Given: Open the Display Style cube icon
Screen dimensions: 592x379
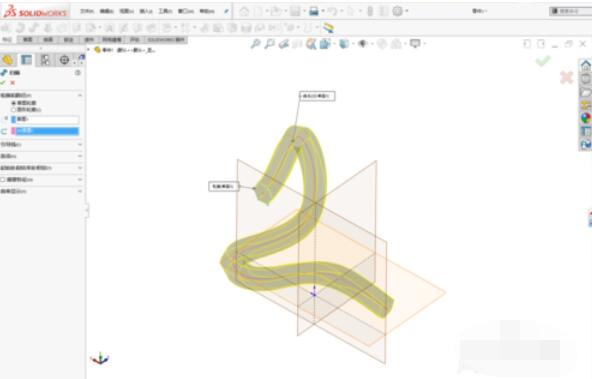Looking at the screenshot, I should [x=344, y=44].
